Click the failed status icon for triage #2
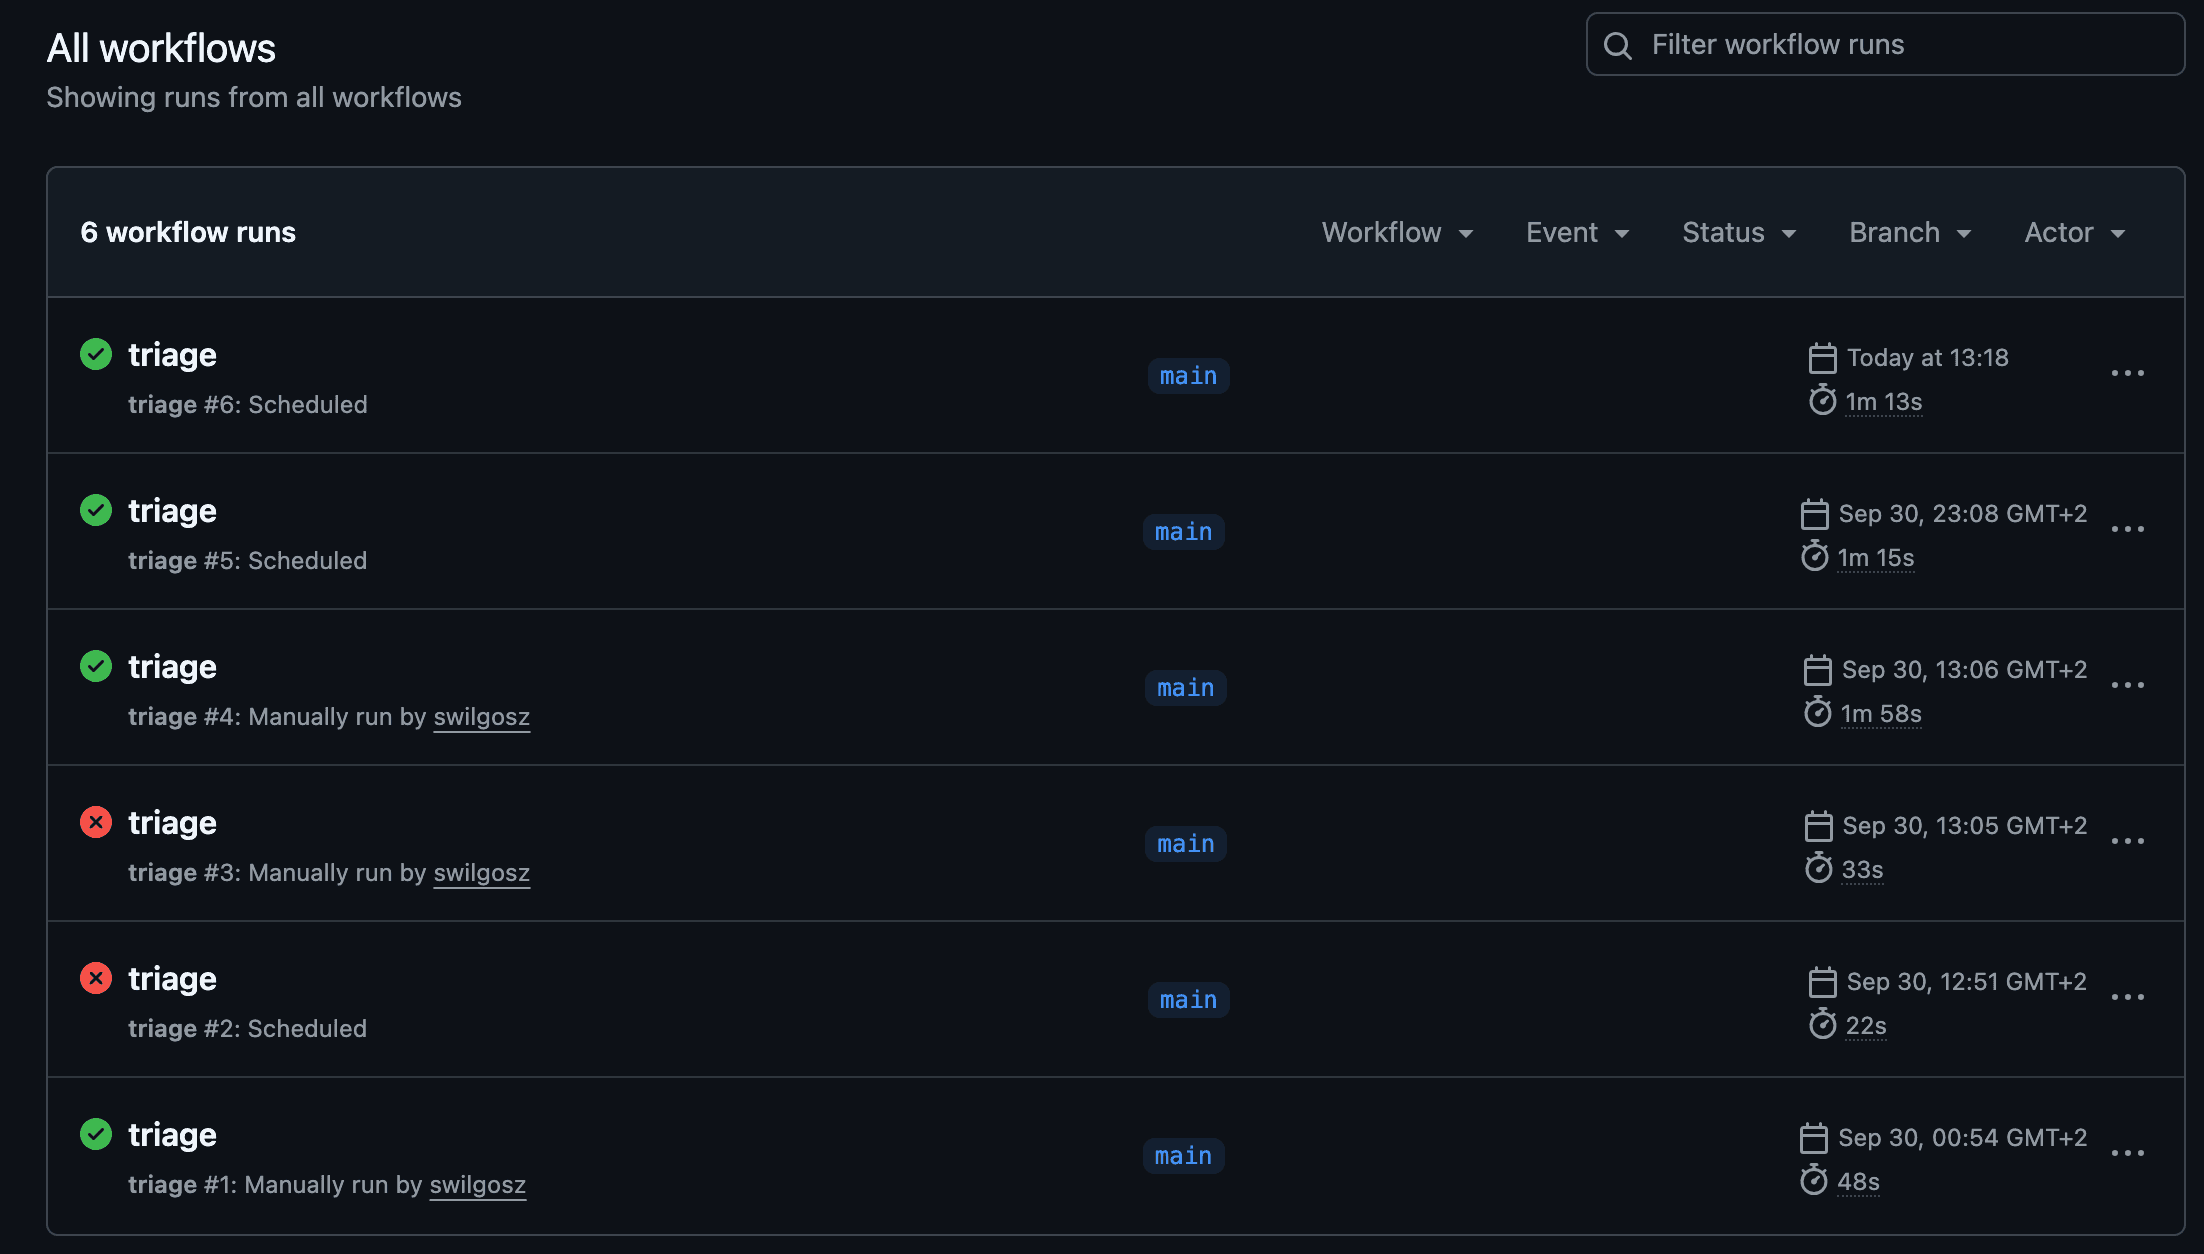The image size is (2204, 1254). pos(96,978)
